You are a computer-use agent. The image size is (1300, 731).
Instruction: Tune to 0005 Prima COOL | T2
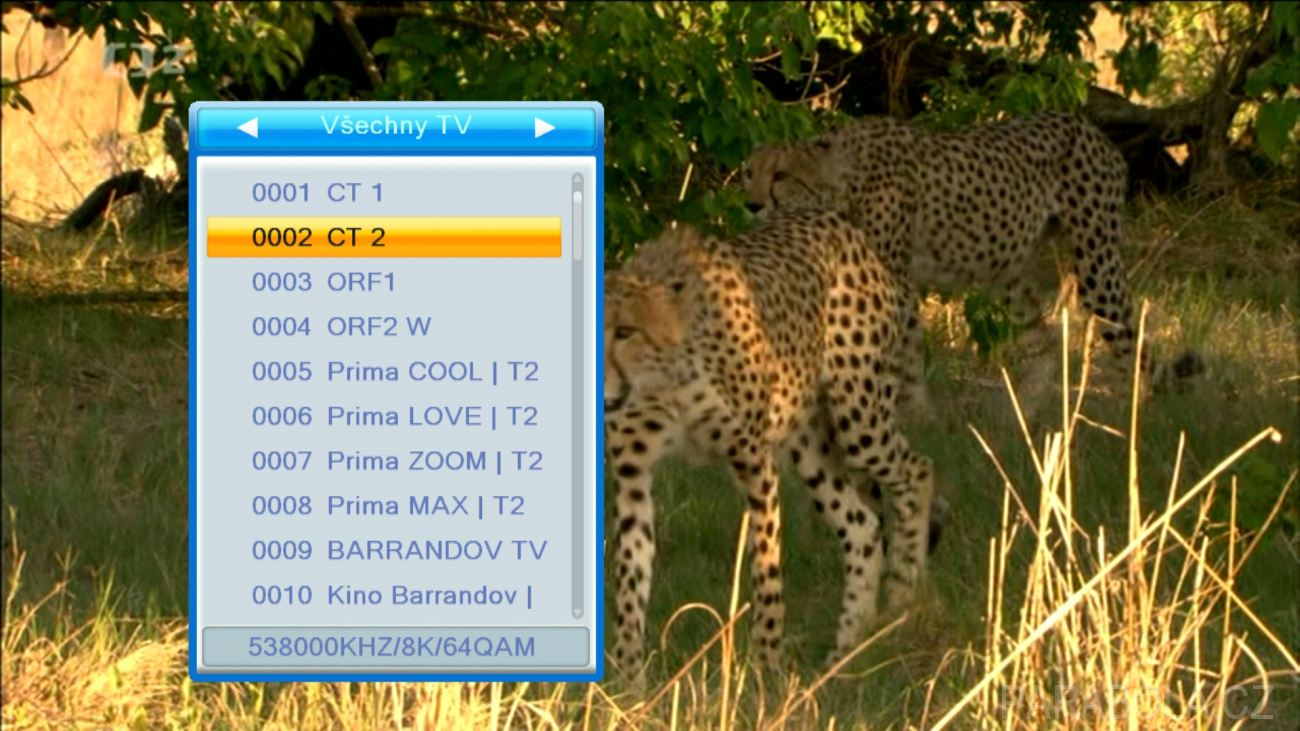coord(384,372)
